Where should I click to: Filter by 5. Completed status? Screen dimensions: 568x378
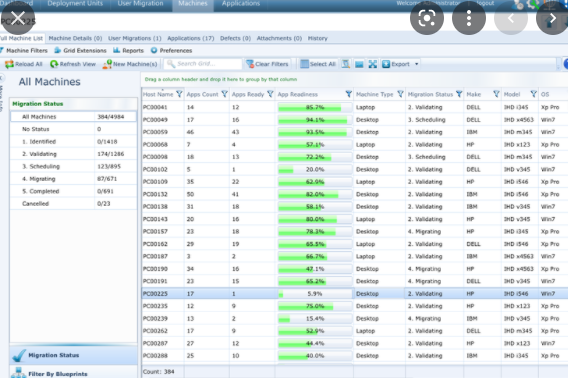(x=74, y=191)
